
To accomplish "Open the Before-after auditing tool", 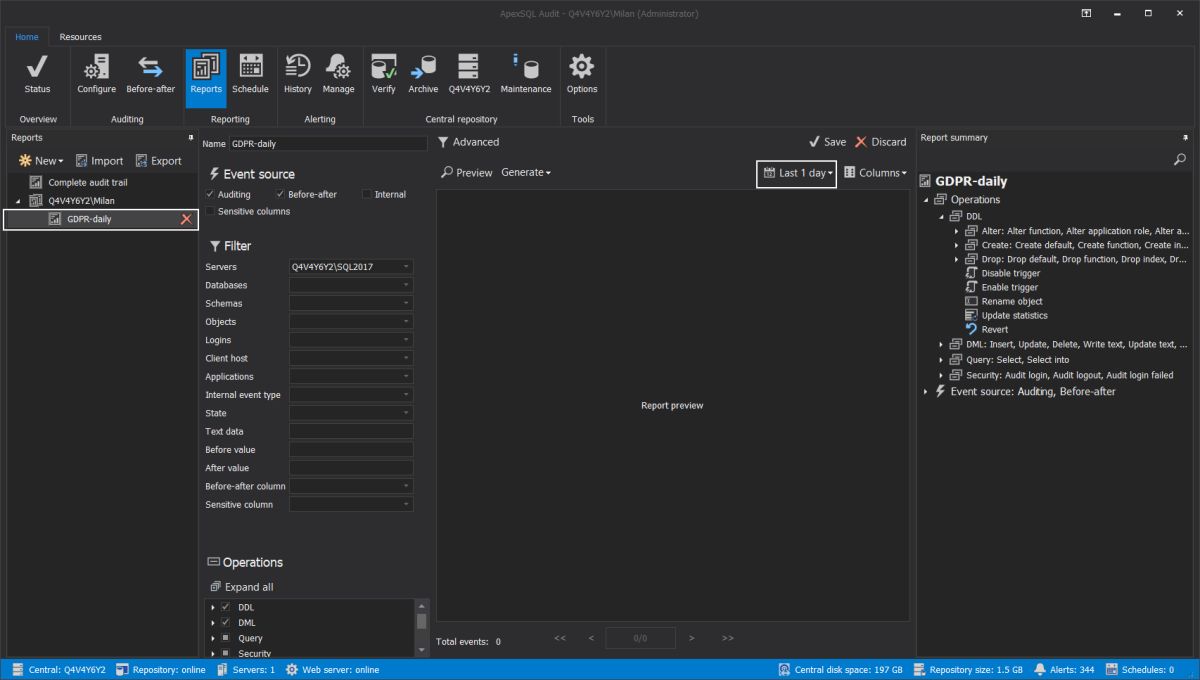I will tap(150, 75).
